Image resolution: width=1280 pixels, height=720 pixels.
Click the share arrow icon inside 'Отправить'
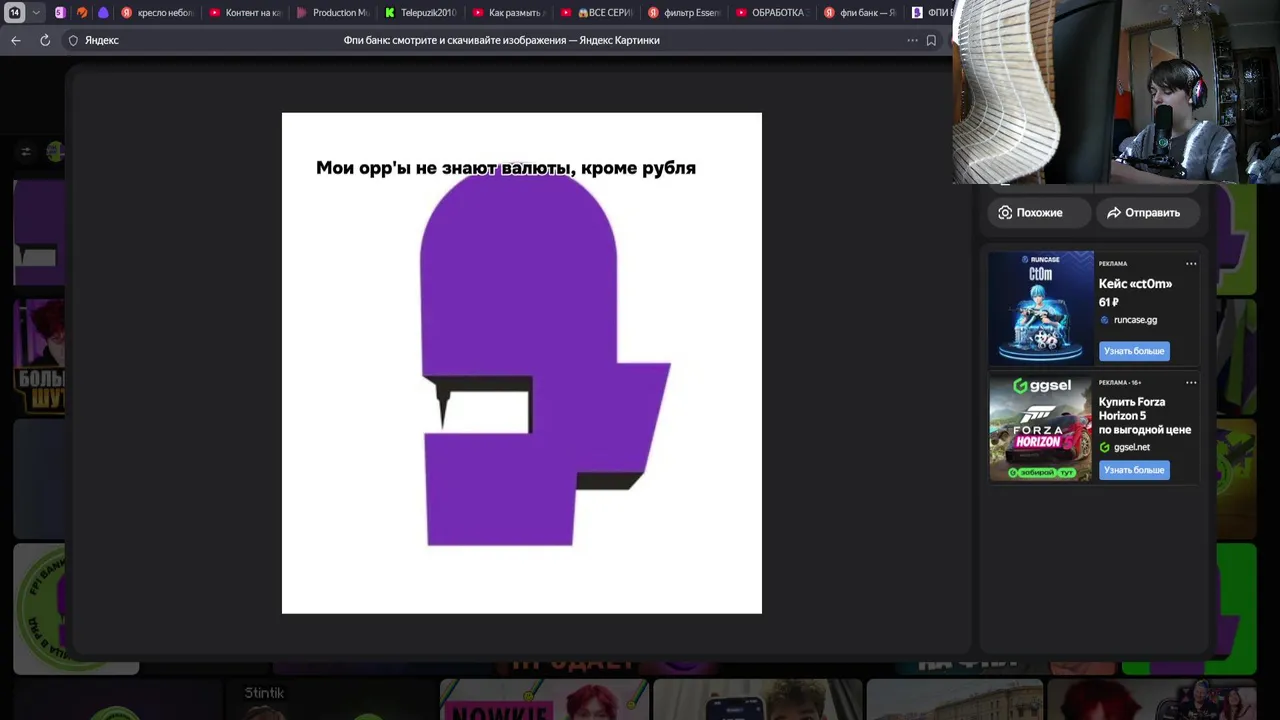[x=1113, y=212]
